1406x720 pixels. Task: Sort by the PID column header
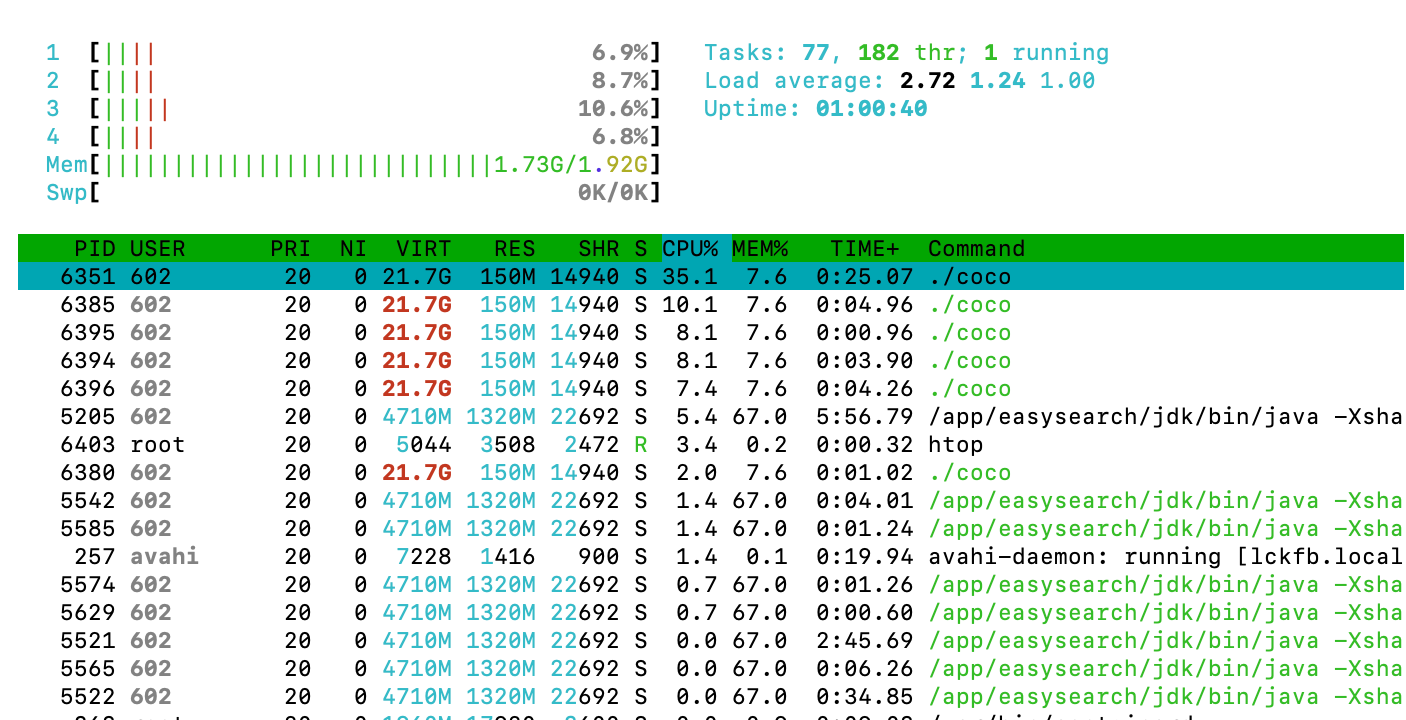(x=94, y=248)
